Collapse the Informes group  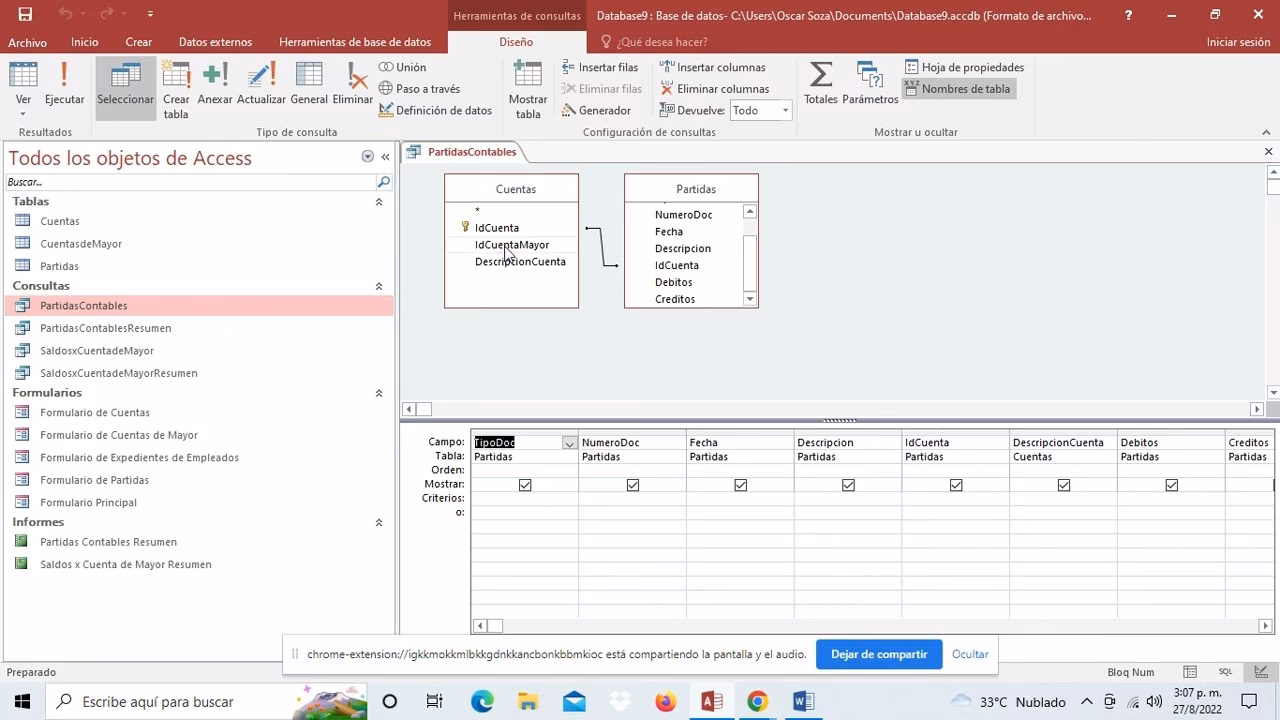point(379,522)
